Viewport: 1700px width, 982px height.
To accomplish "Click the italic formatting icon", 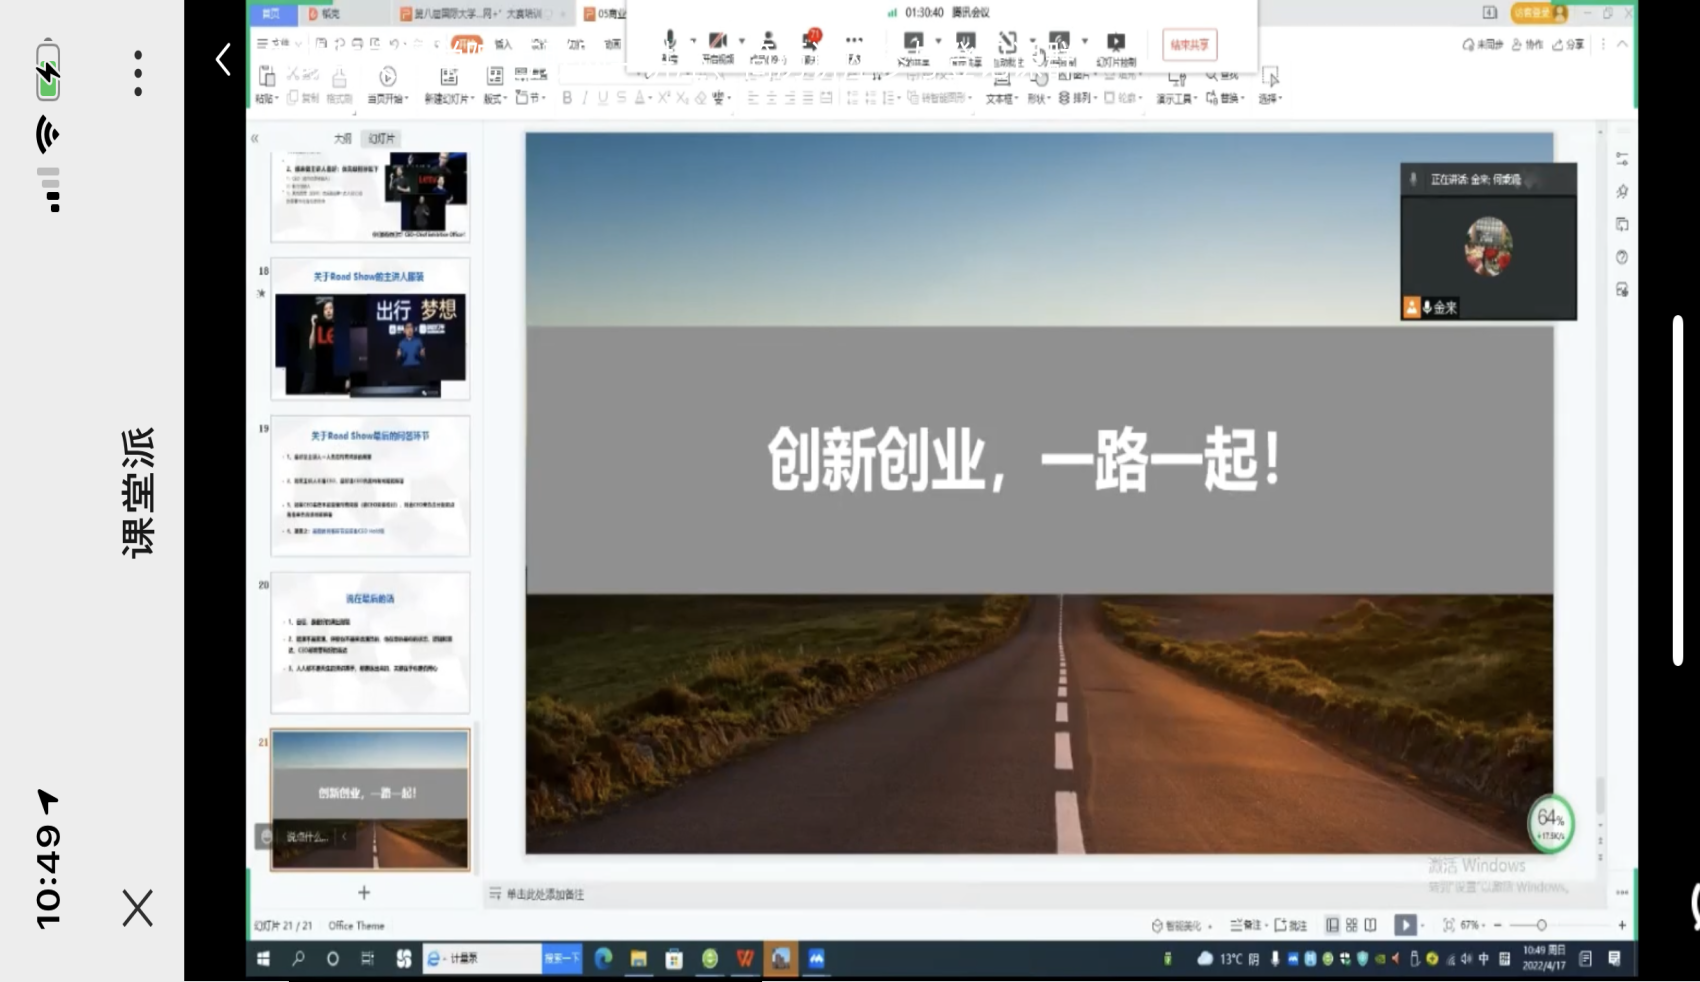I will [x=585, y=98].
